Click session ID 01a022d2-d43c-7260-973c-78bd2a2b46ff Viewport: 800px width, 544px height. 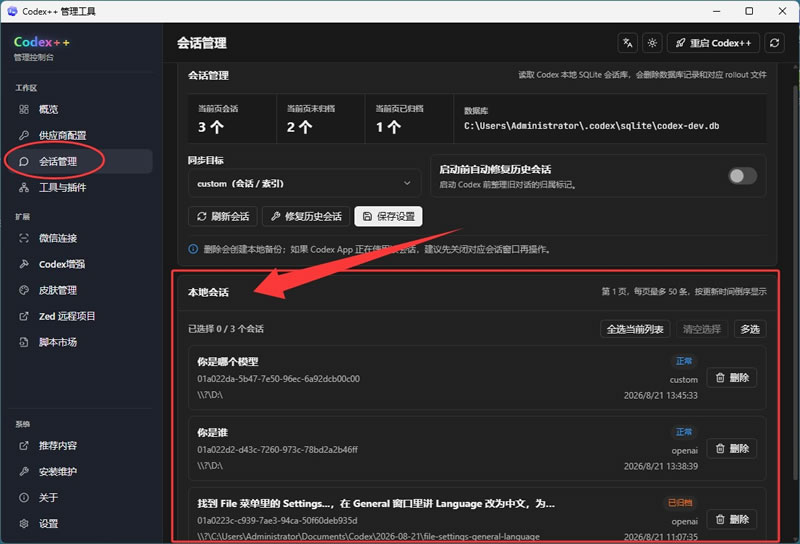(x=278, y=450)
